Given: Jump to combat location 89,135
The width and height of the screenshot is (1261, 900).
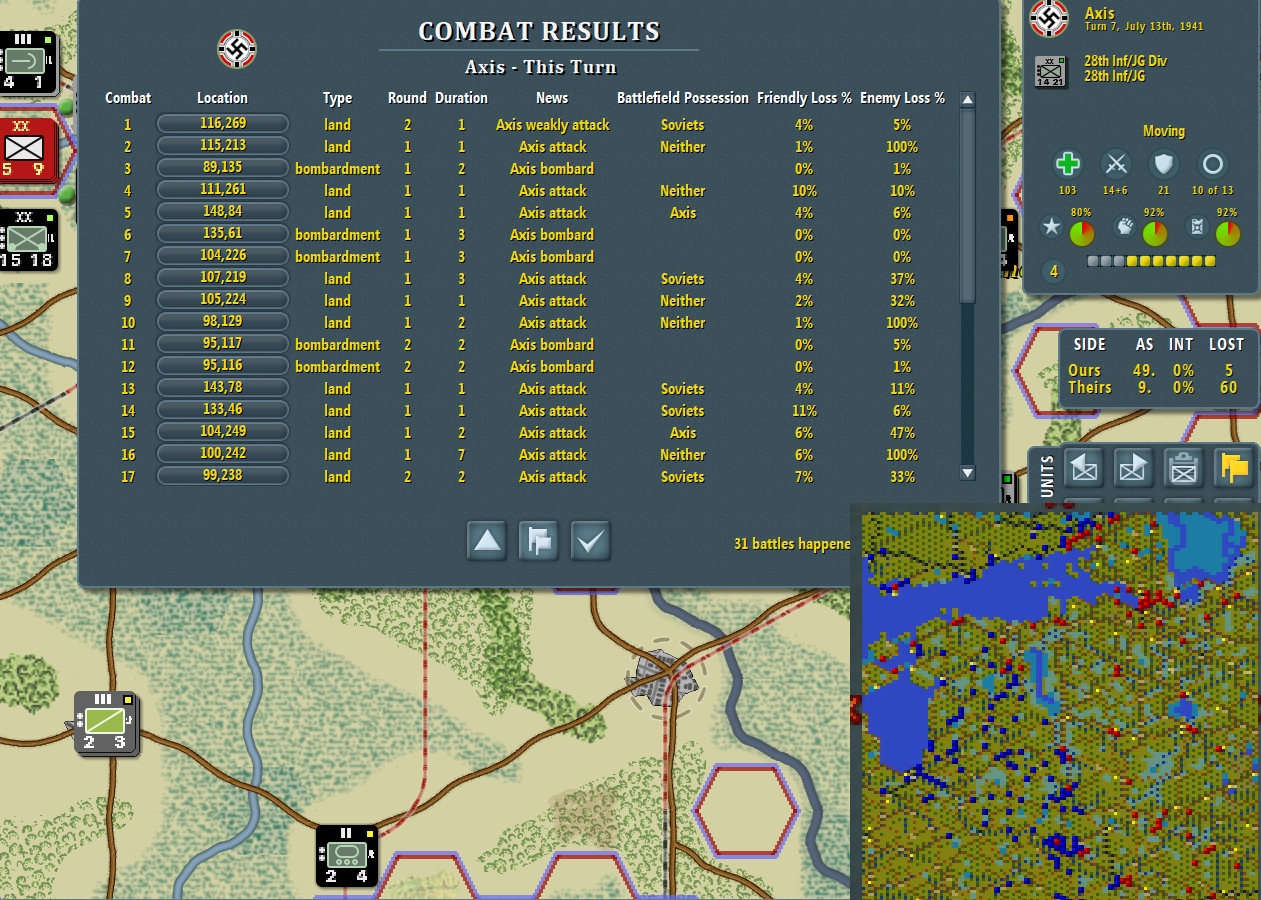Looking at the screenshot, I should coord(223,168).
